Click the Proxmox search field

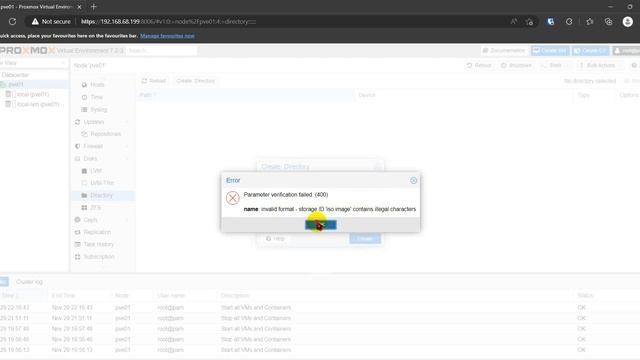point(162,51)
